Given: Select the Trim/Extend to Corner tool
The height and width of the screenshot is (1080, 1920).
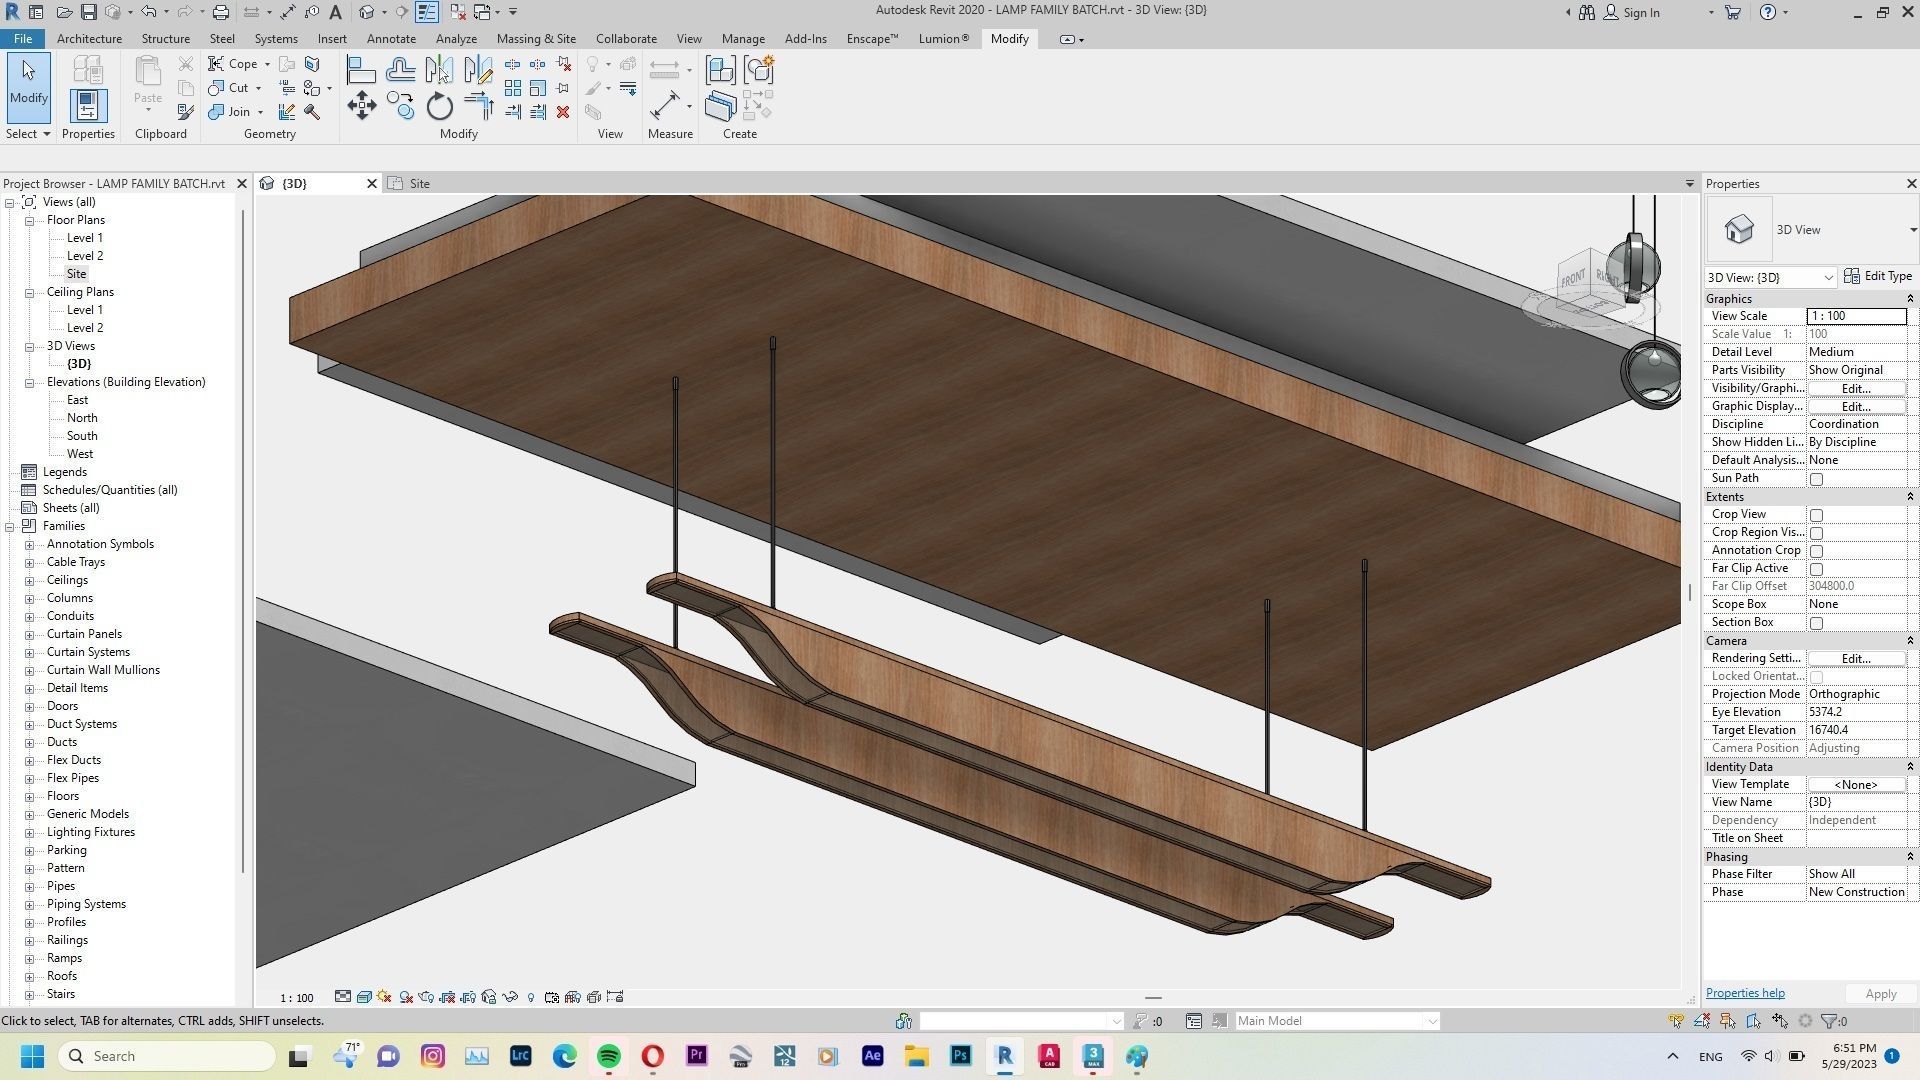Looking at the screenshot, I should coord(478,106).
